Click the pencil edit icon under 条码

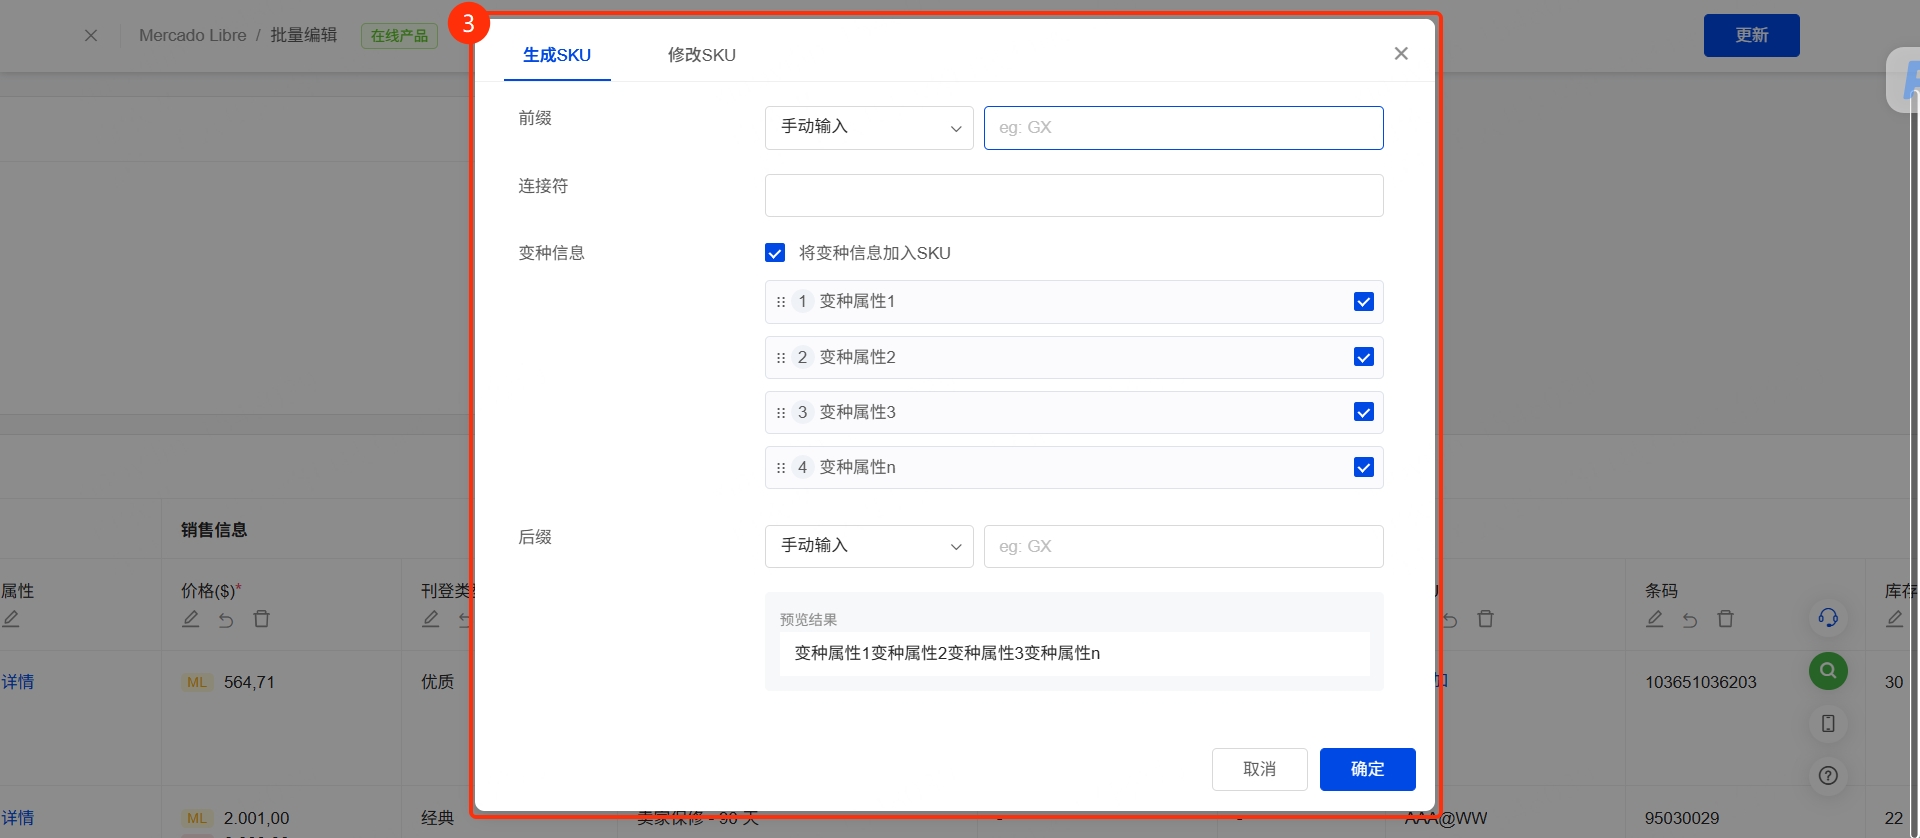point(1655,619)
